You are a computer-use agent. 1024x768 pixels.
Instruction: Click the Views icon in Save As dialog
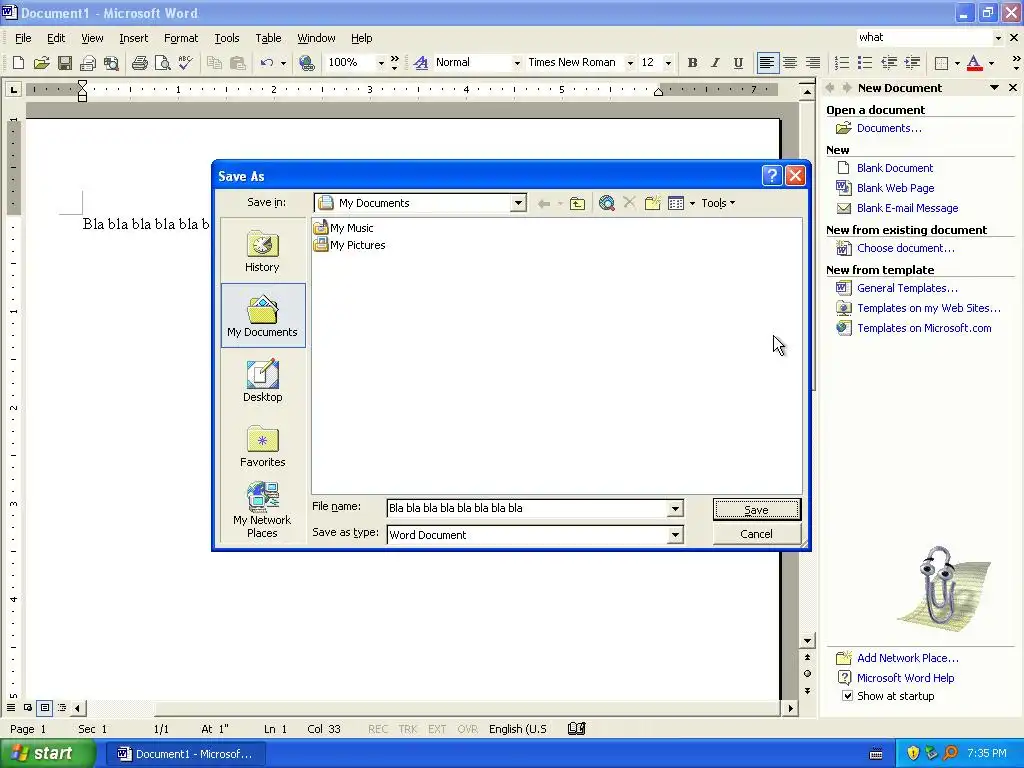pyautogui.click(x=676, y=203)
